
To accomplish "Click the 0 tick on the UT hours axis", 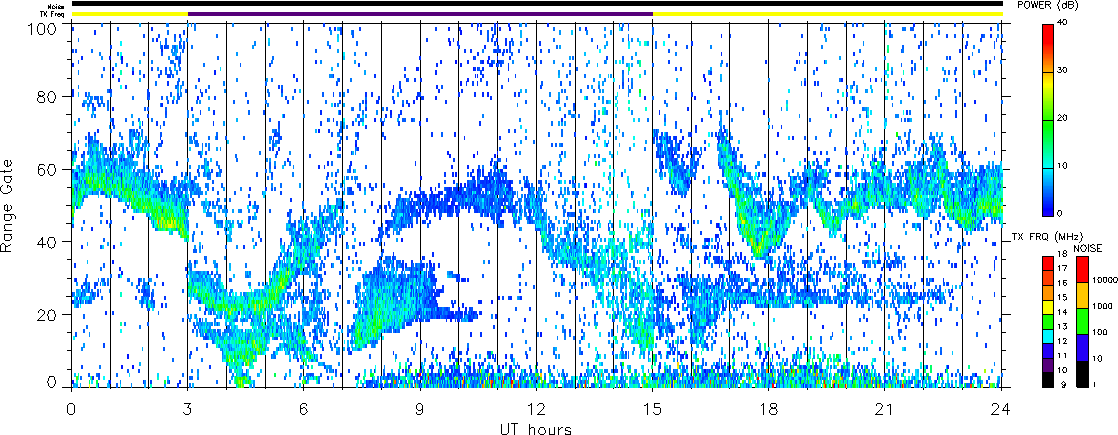I will (x=71, y=409).
